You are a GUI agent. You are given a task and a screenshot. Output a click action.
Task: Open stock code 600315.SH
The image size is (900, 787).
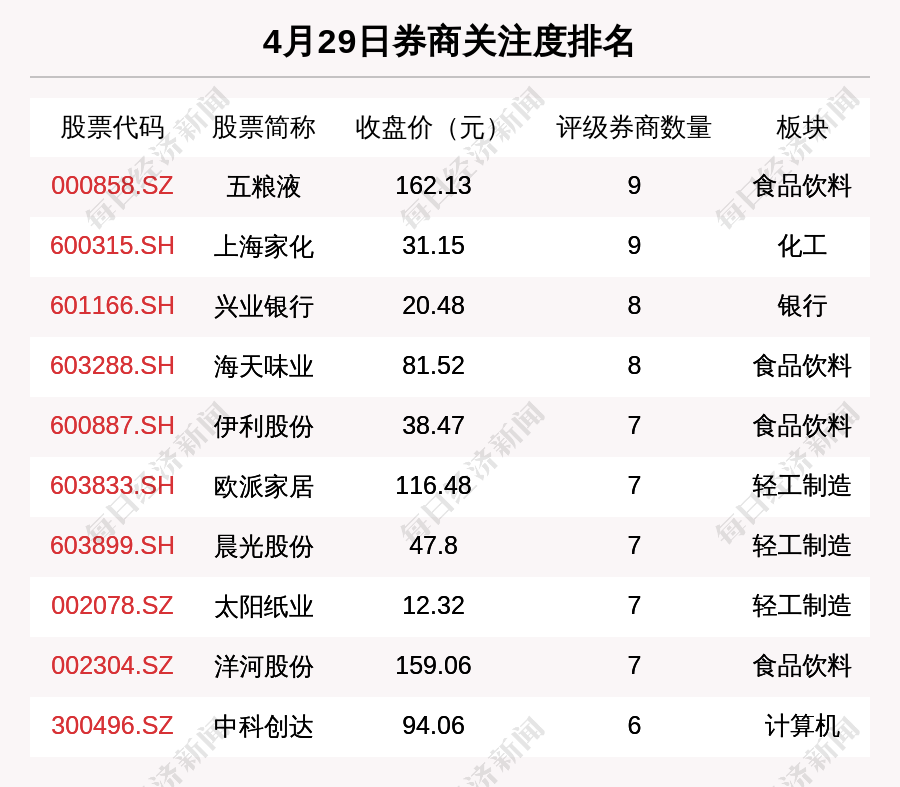pyautogui.click(x=112, y=246)
